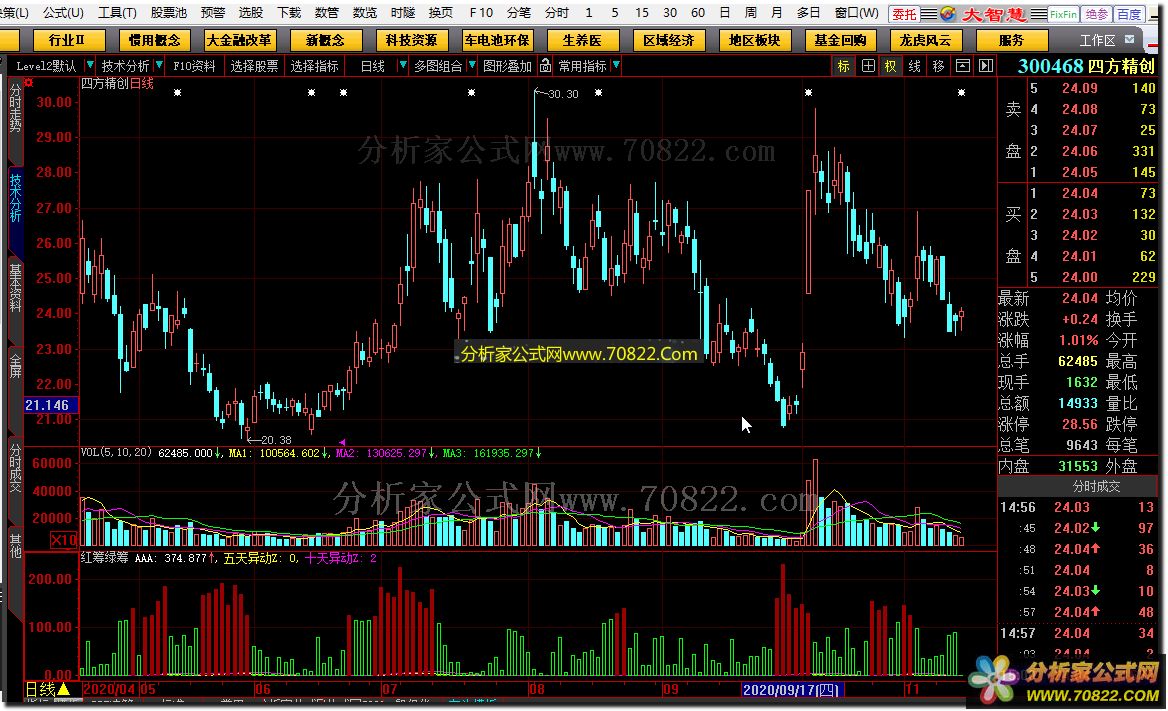Click the 红筹绿筹 indicator name
Screen dimensions: 1168x711
tap(104, 557)
